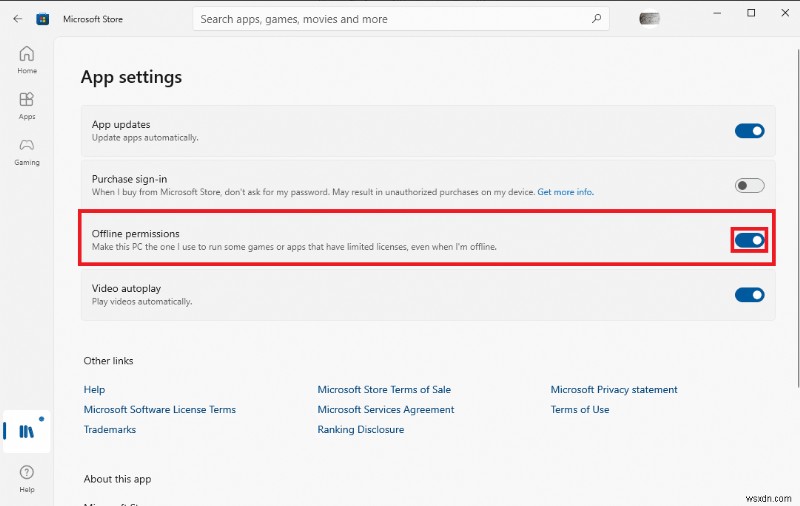Disable the Offline permissions toggle
The width and height of the screenshot is (800, 506).
[x=749, y=240]
